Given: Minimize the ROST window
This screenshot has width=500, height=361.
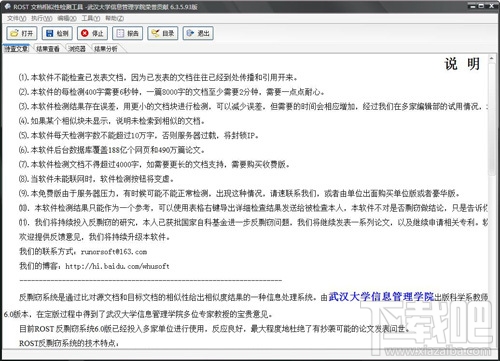Looking at the screenshot, I should pyautogui.click(x=472, y=6).
